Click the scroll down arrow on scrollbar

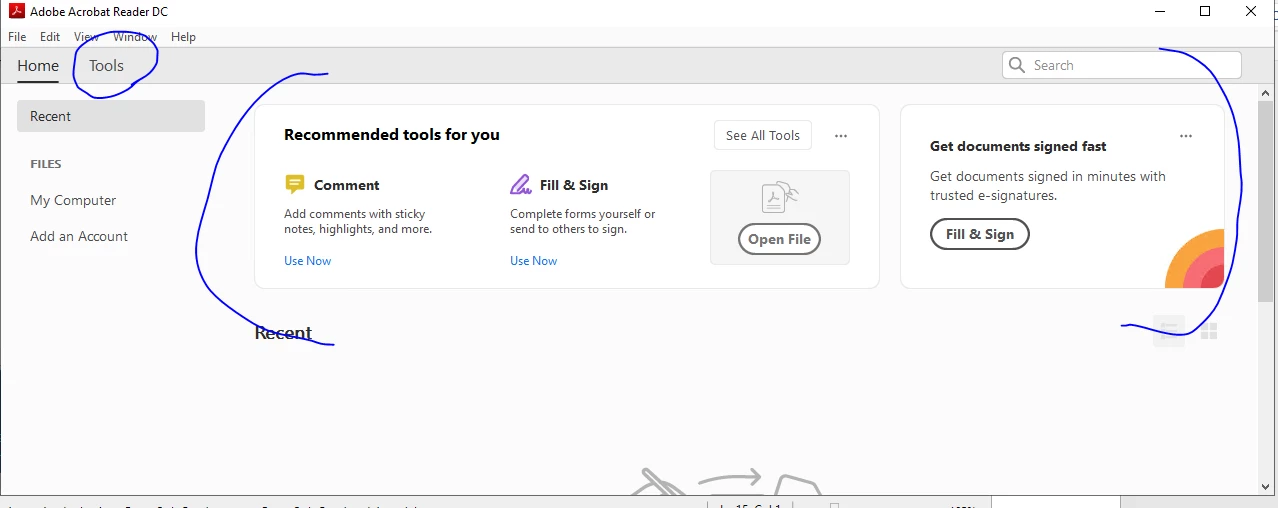click(1268, 486)
